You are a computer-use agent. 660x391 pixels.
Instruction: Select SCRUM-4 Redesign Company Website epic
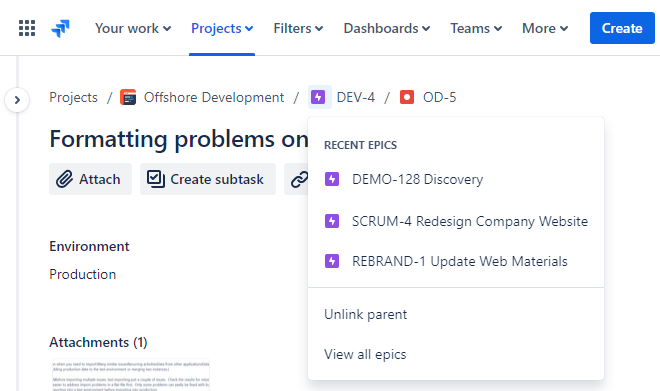tap(456, 221)
